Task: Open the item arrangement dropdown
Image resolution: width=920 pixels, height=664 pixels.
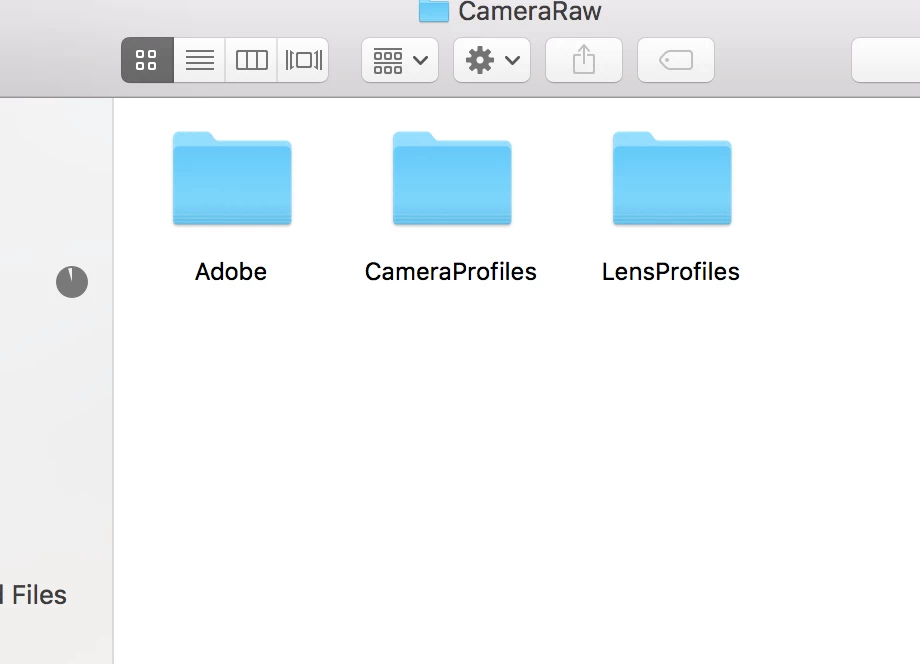Action: (400, 60)
